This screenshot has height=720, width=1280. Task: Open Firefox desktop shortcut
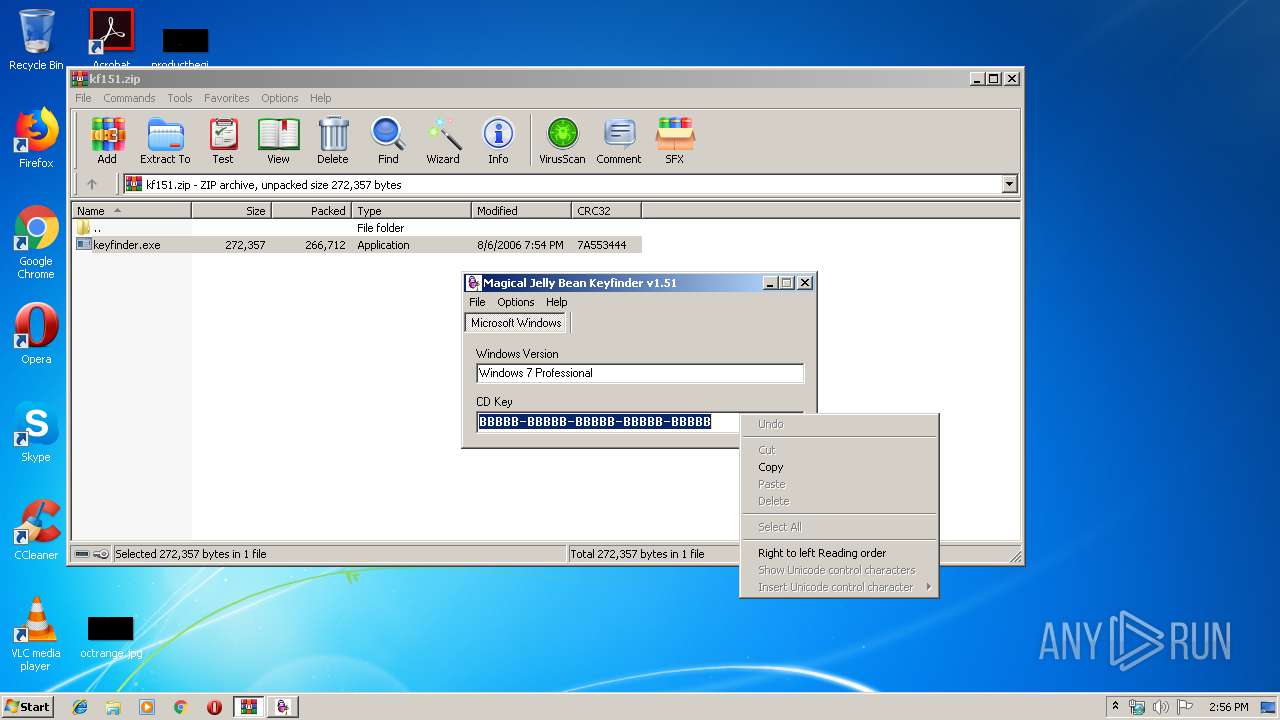tap(36, 138)
